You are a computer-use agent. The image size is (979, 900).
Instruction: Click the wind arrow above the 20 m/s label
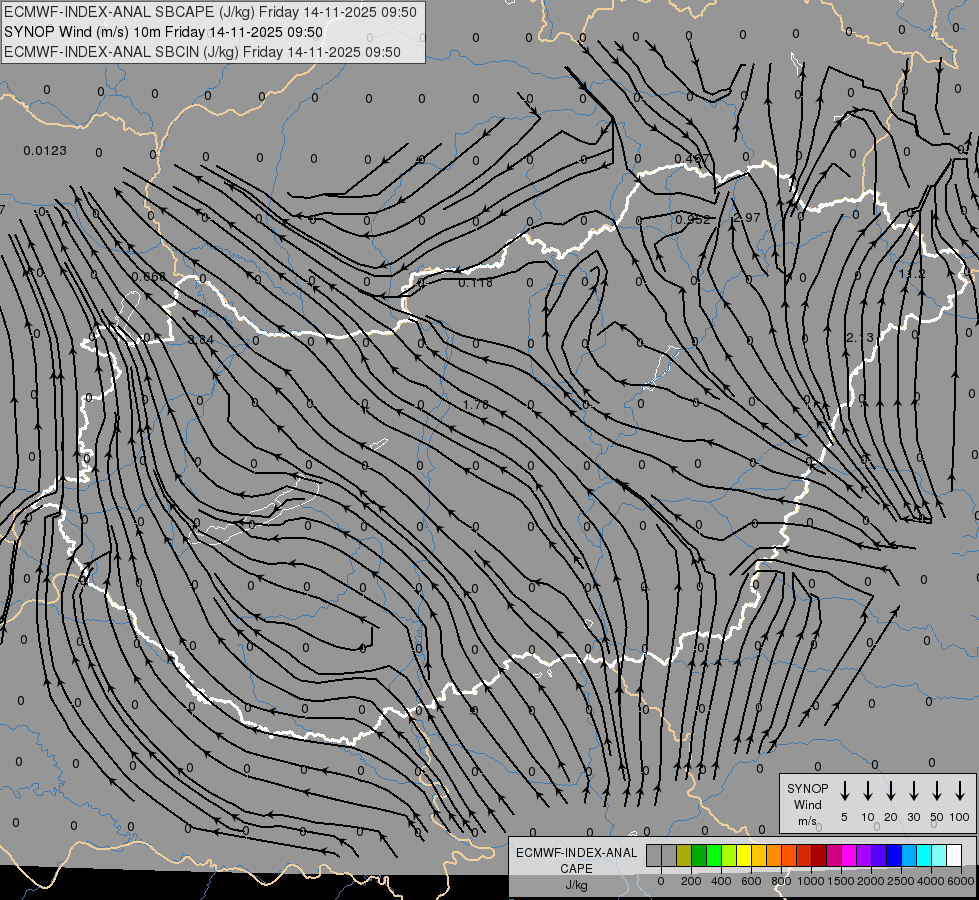(891, 791)
